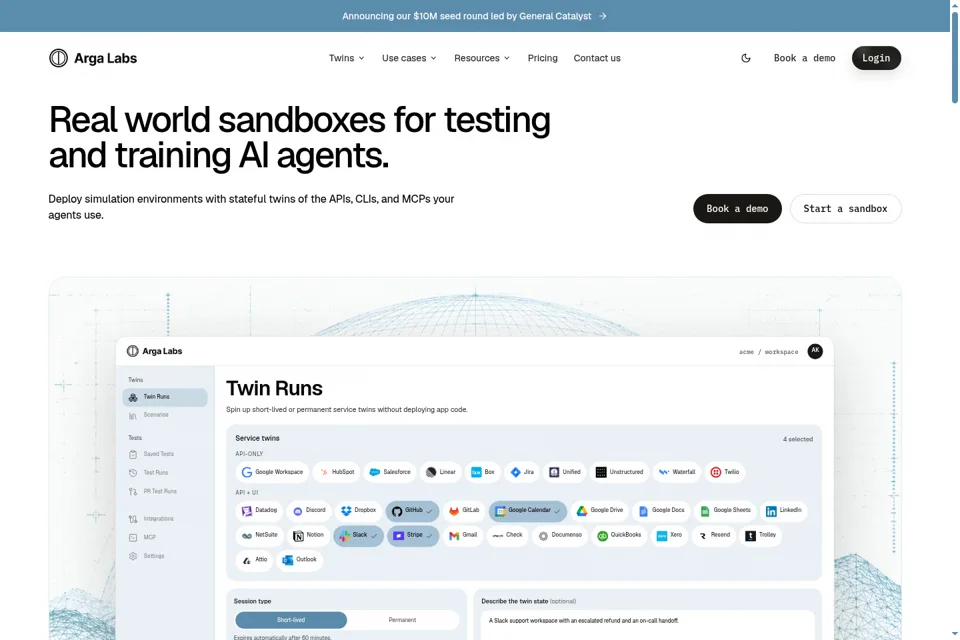Select the Notion twin chip
Screen dimensions: 960x640
[x=308, y=536]
